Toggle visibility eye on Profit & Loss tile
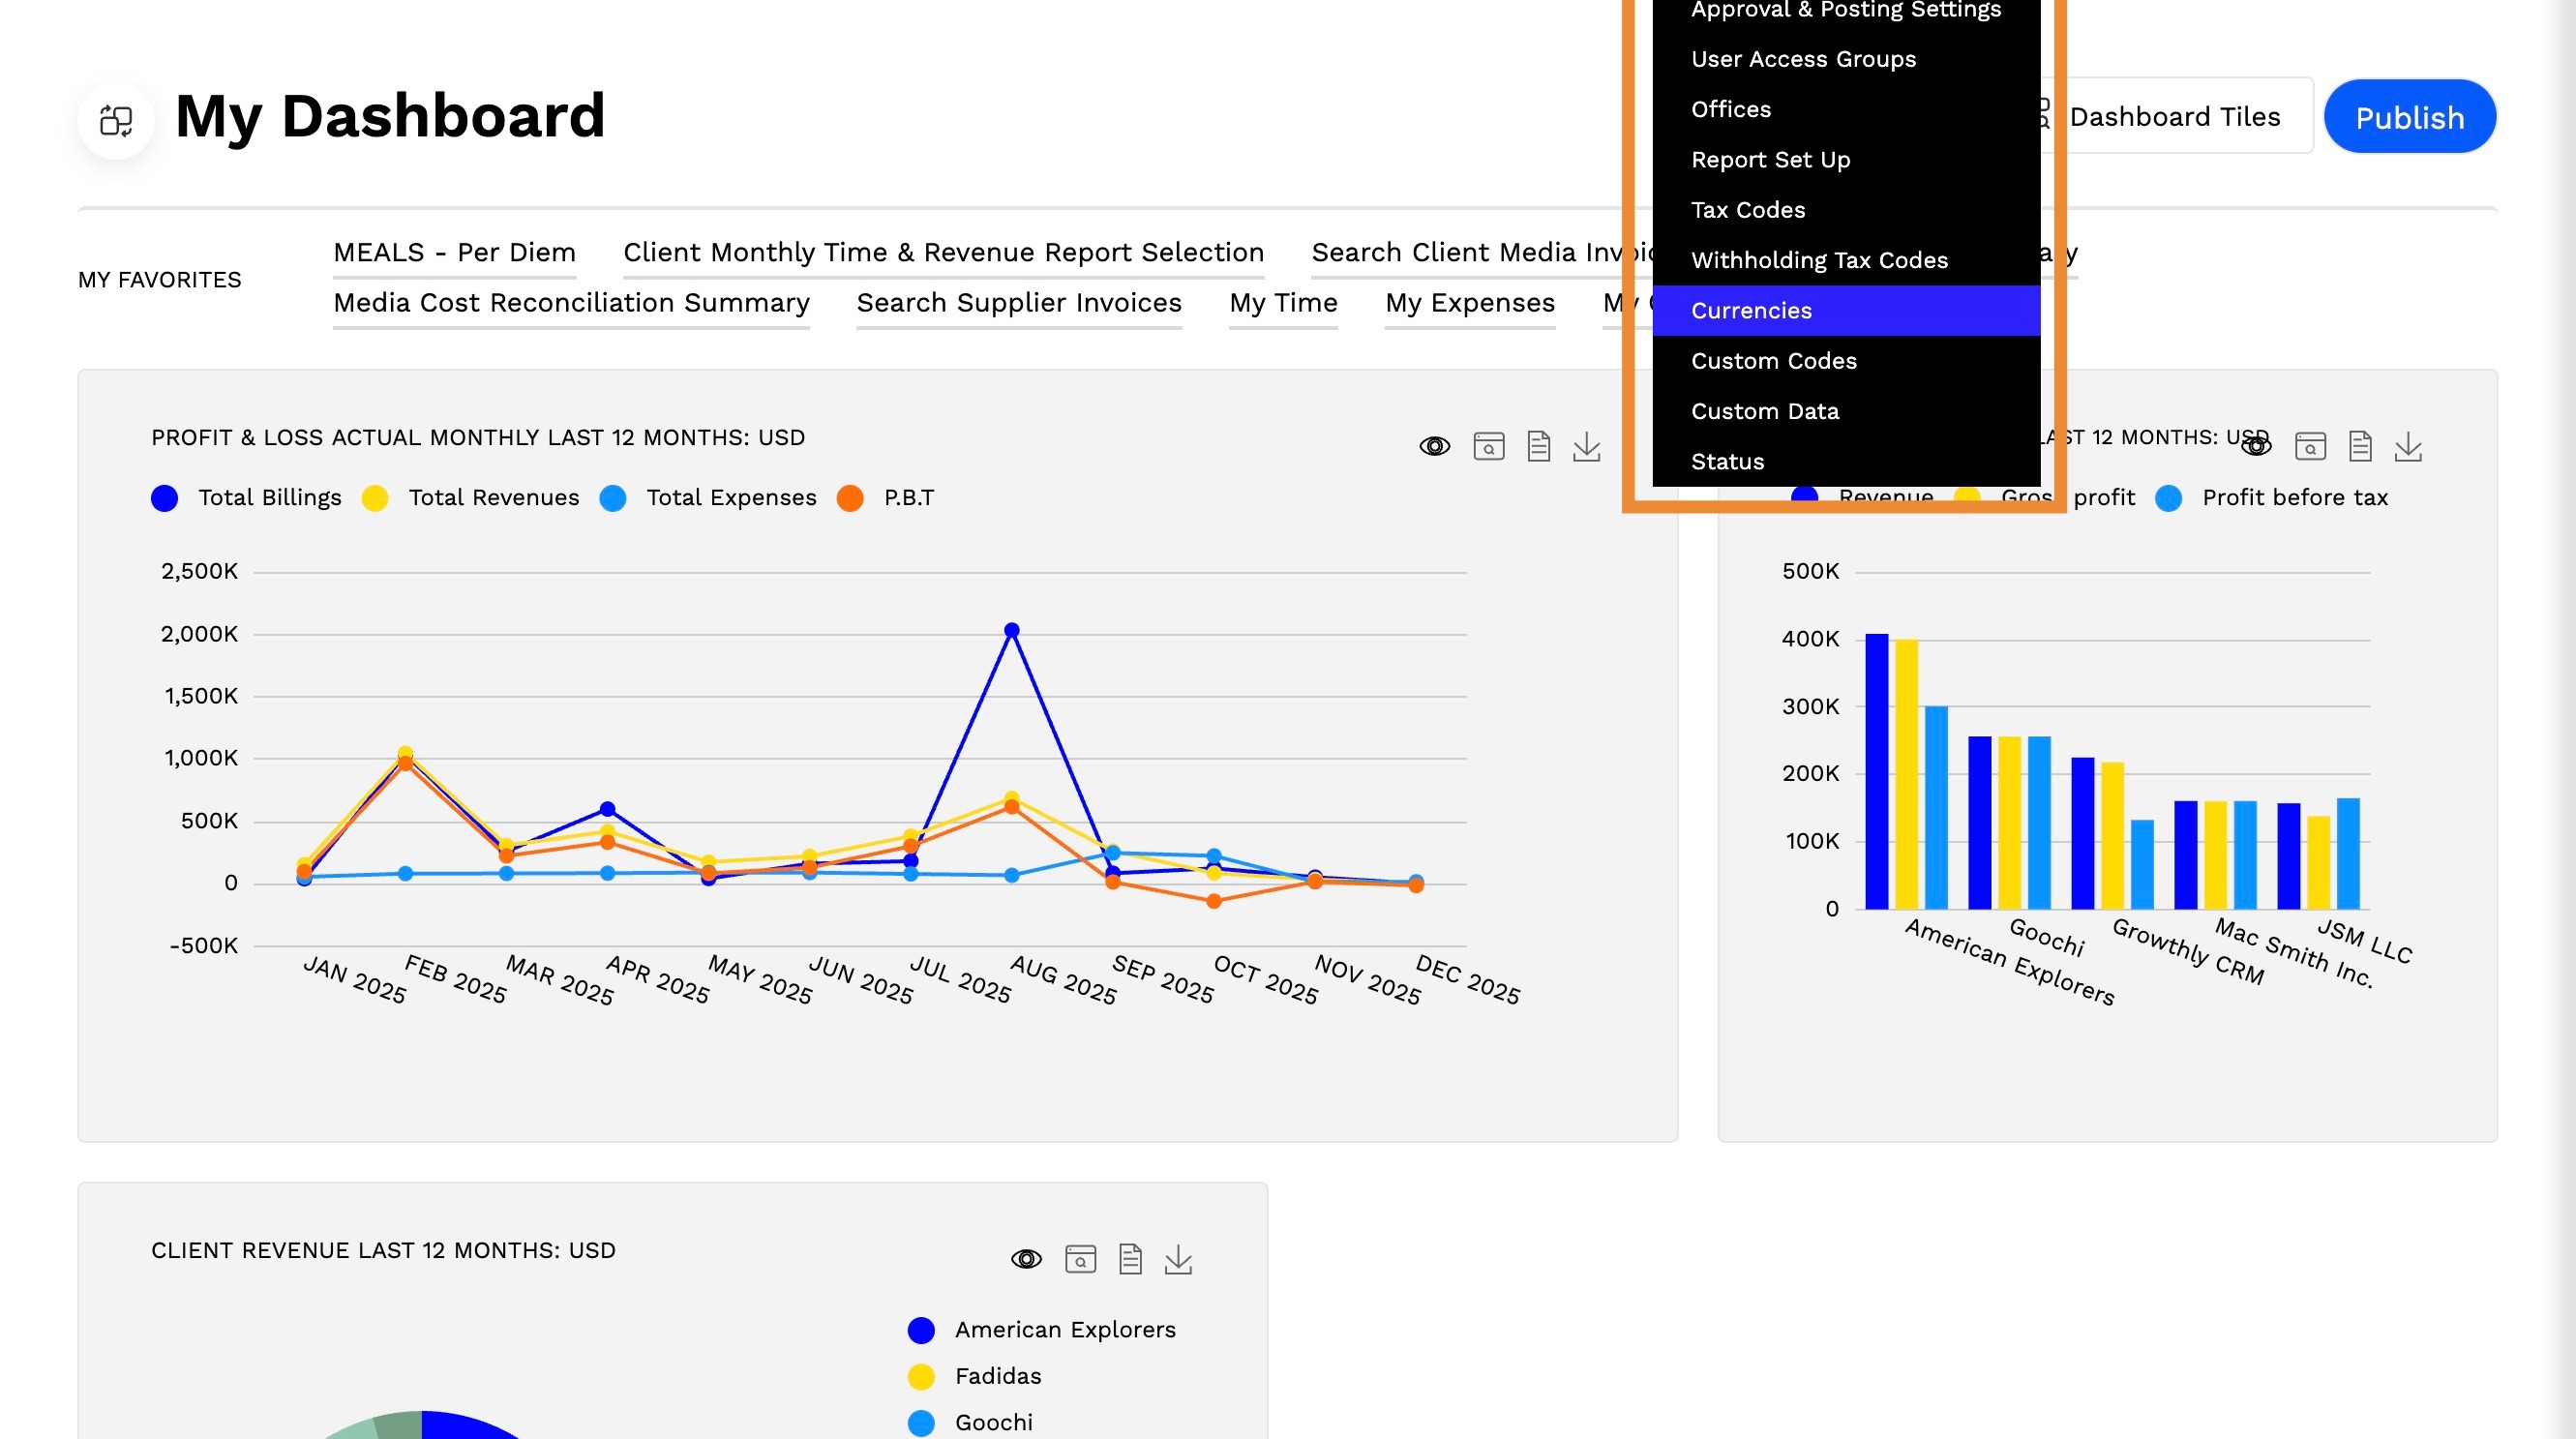The width and height of the screenshot is (2576, 1439). (1435, 447)
